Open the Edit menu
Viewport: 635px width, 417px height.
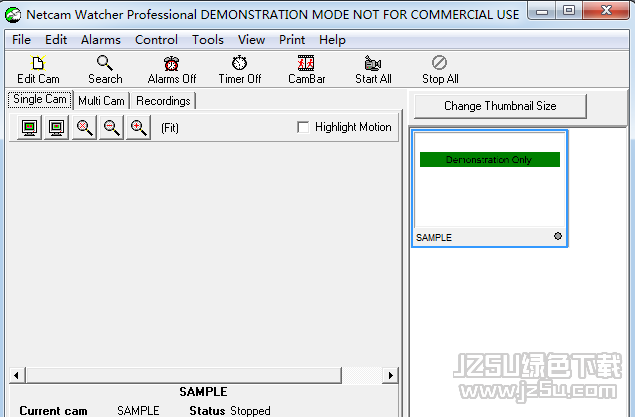[x=56, y=40]
